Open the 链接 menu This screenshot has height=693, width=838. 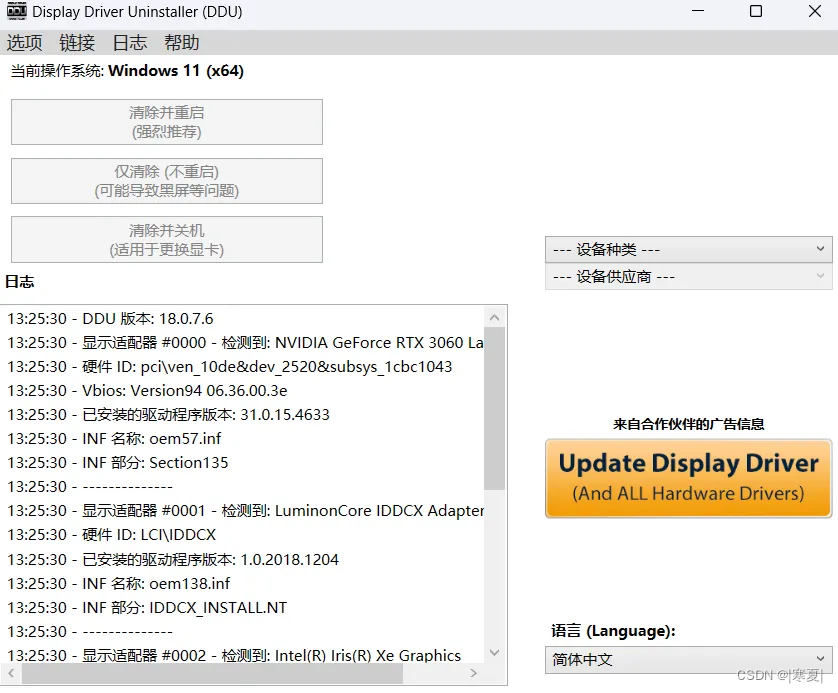click(77, 43)
